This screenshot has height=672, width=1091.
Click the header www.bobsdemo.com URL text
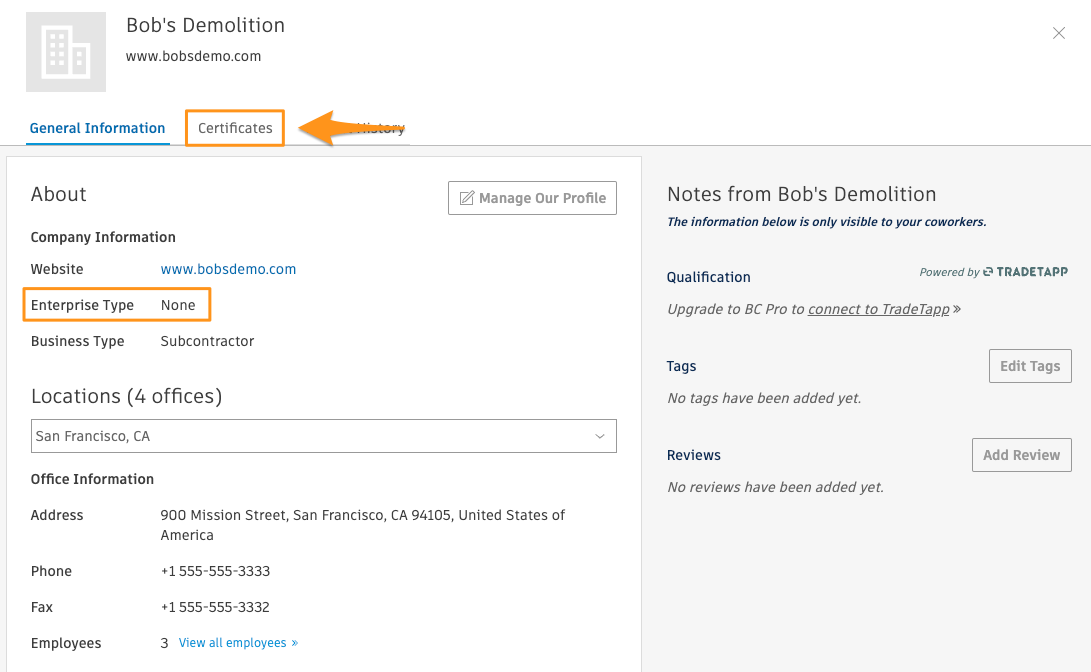[193, 56]
